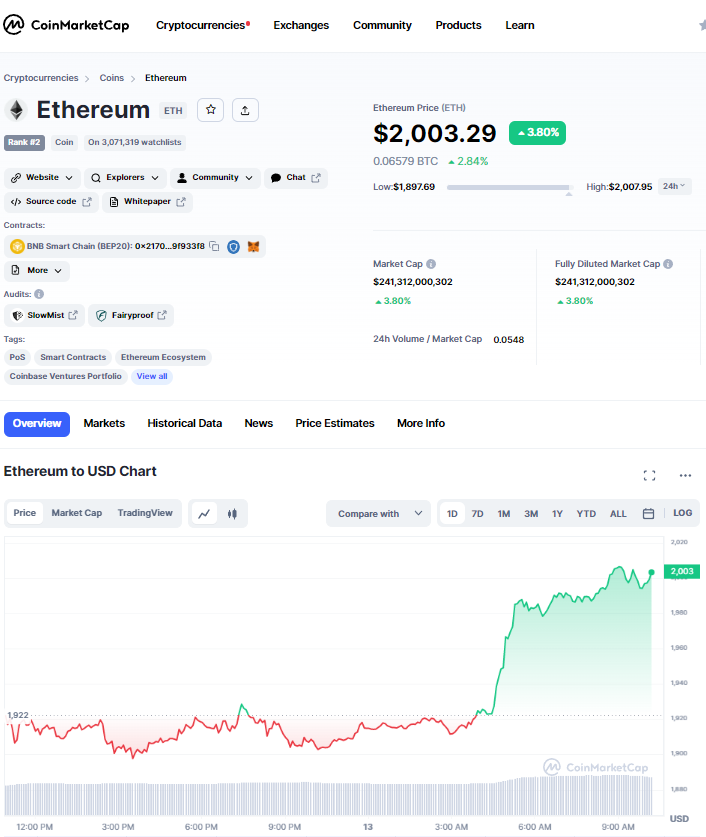
Task: Switch chart to TradingView
Action: tap(145, 513)
